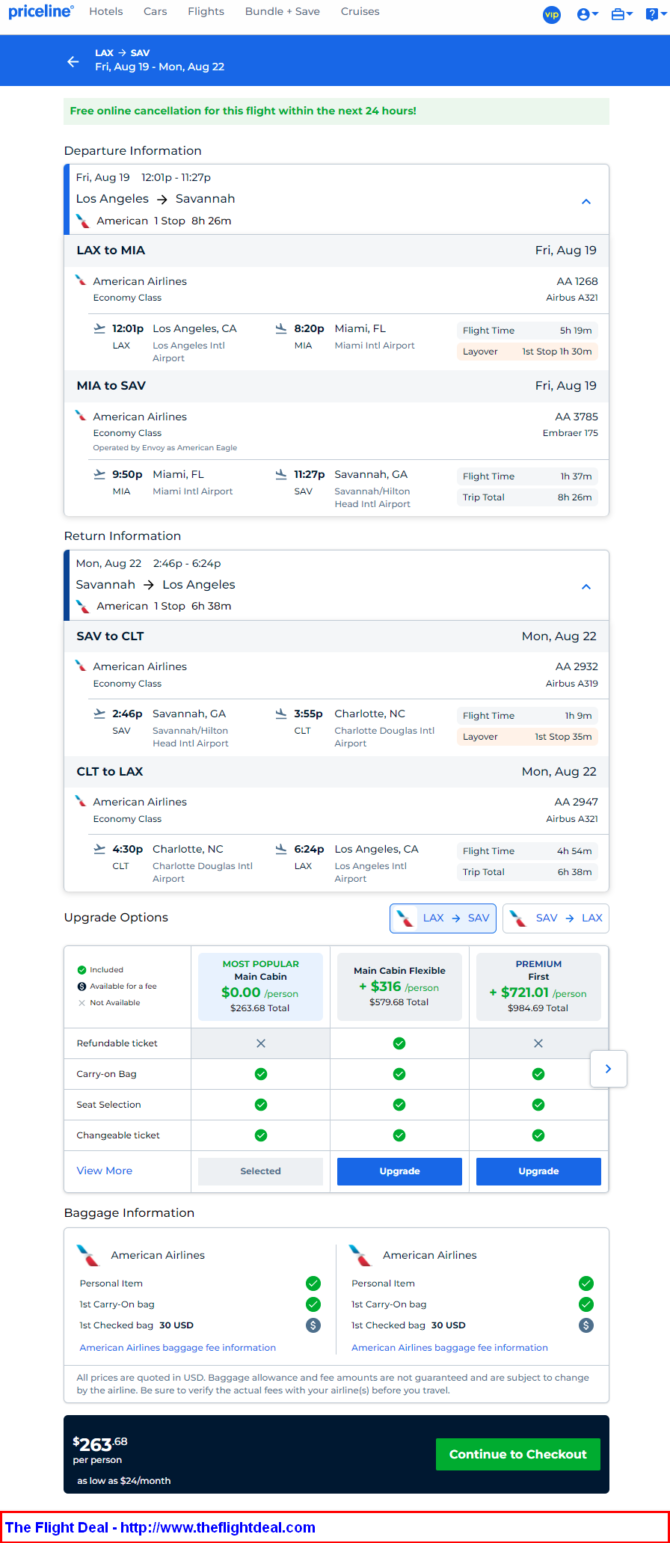Collapse the Departure Information details
Viewport: 670px width, 1543px height.
tap(586, 201)
